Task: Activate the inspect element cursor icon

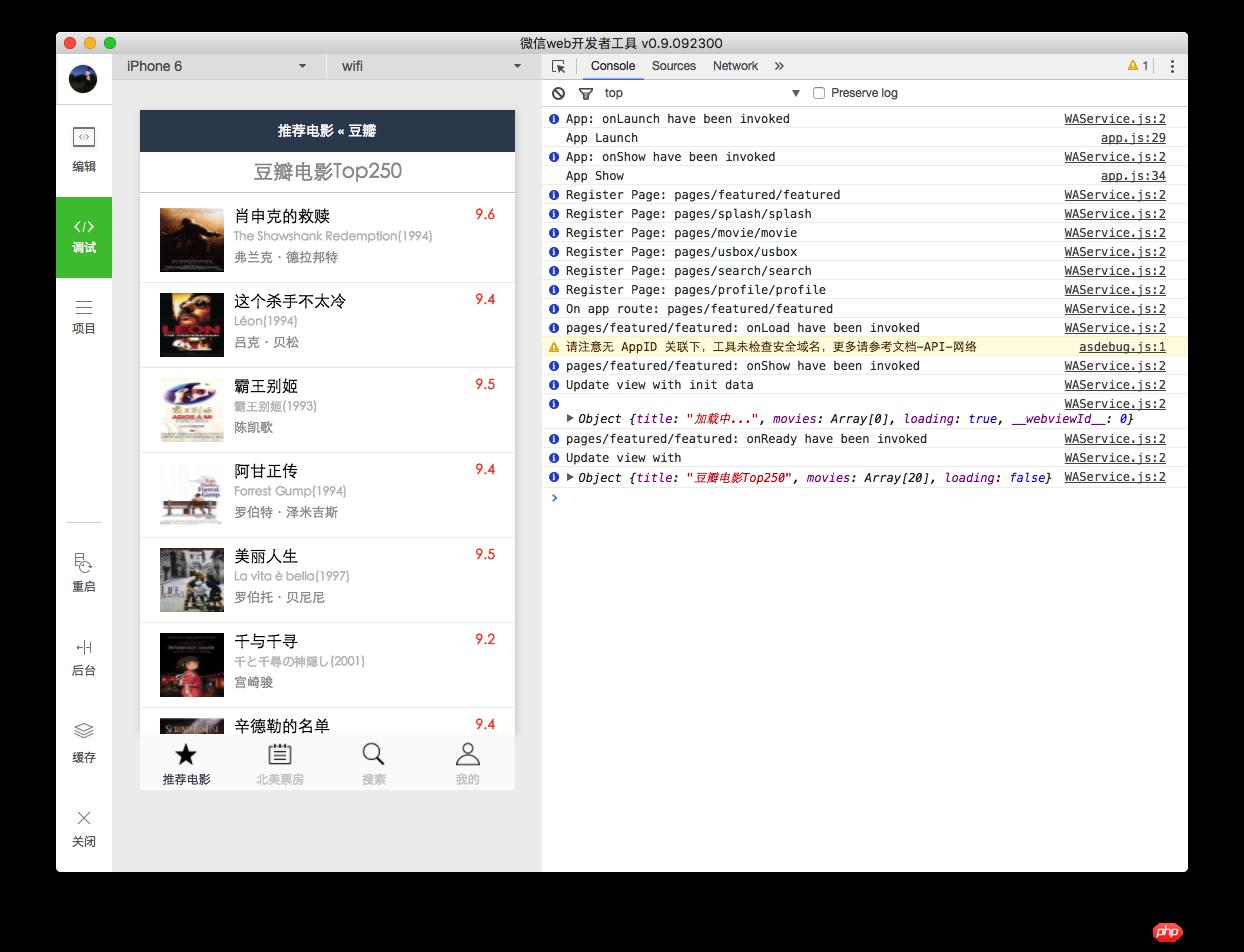Action: click(559, 66)
